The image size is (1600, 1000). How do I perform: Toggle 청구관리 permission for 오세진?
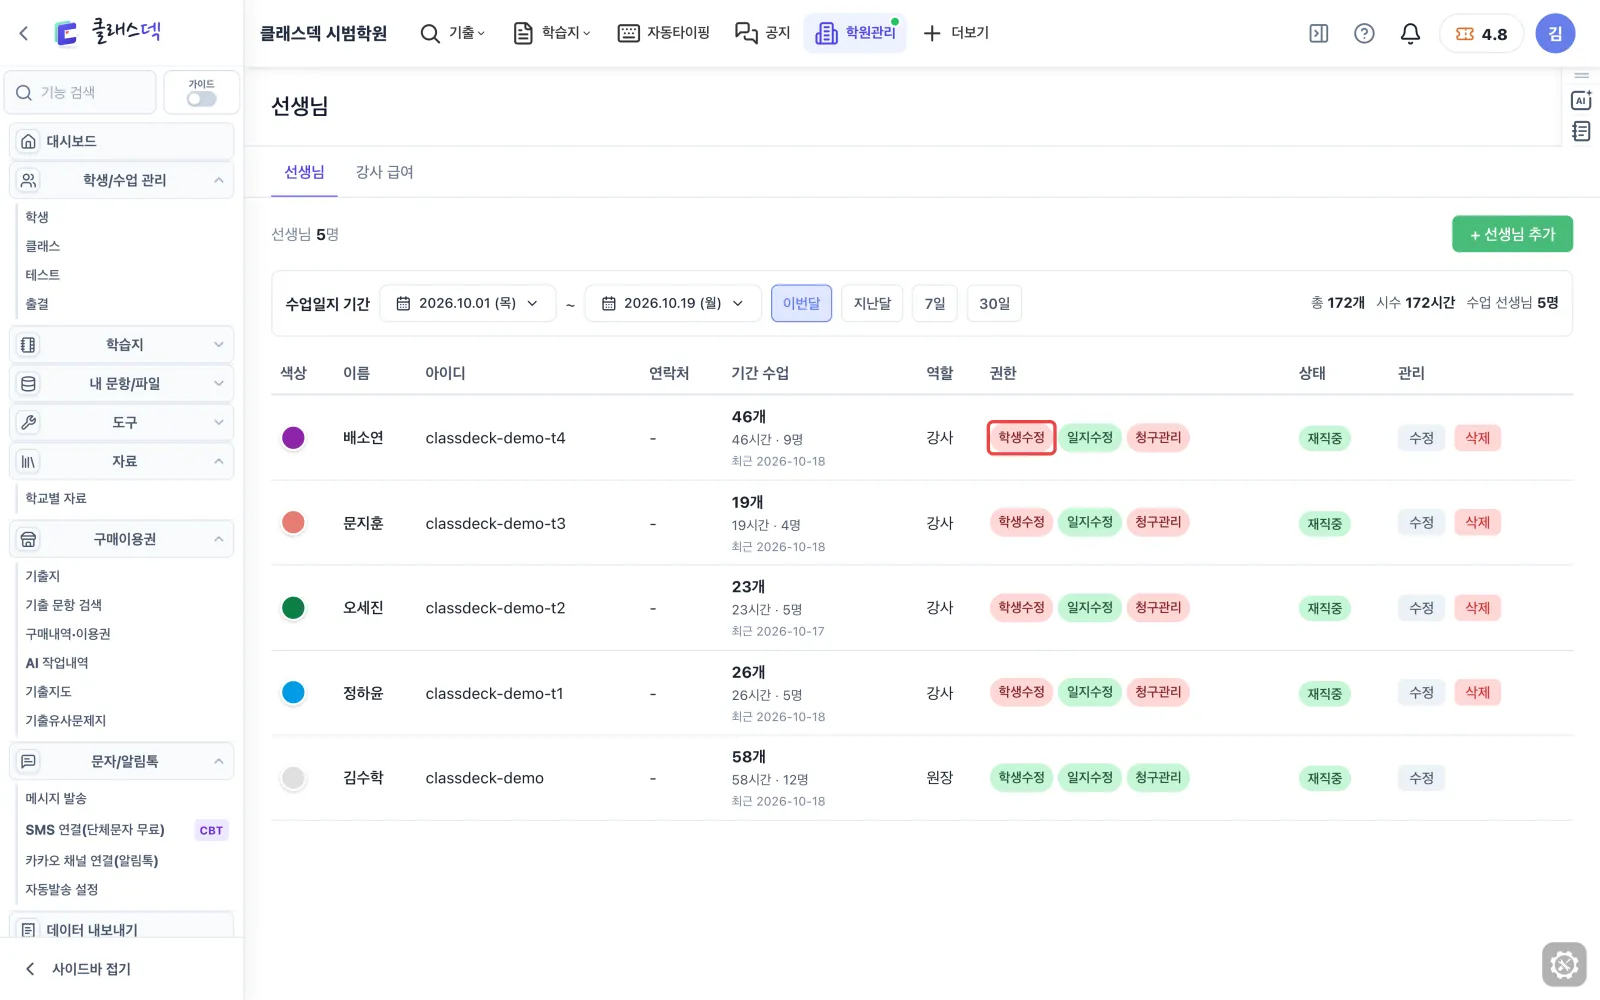[1158, 607]
